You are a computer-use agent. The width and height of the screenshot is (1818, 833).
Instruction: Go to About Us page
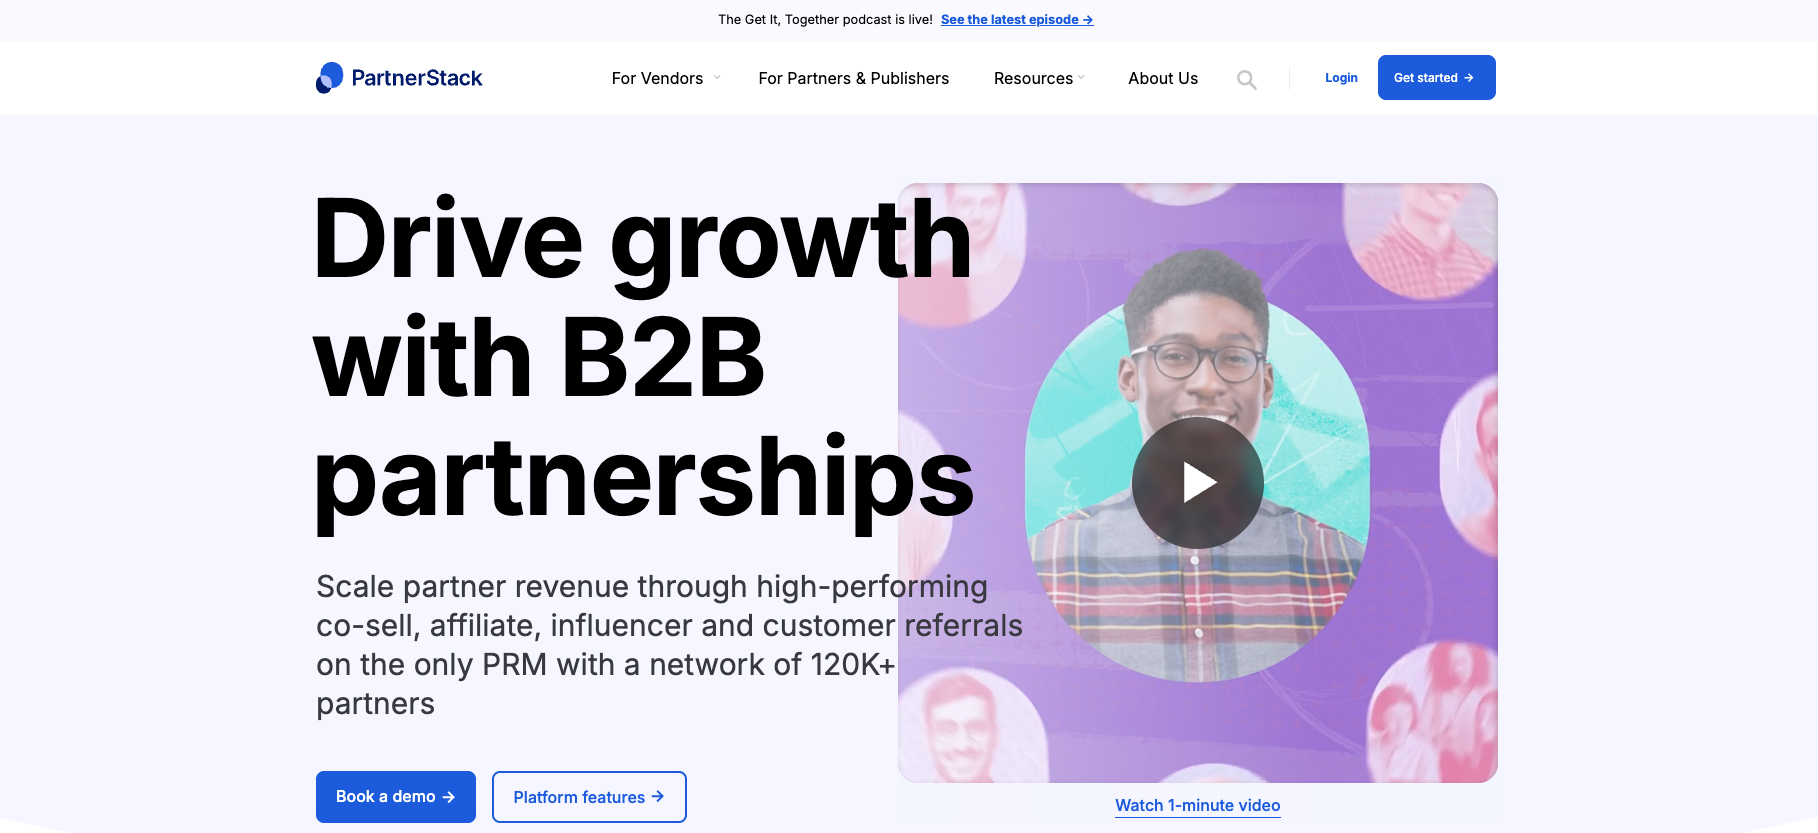1163,78
